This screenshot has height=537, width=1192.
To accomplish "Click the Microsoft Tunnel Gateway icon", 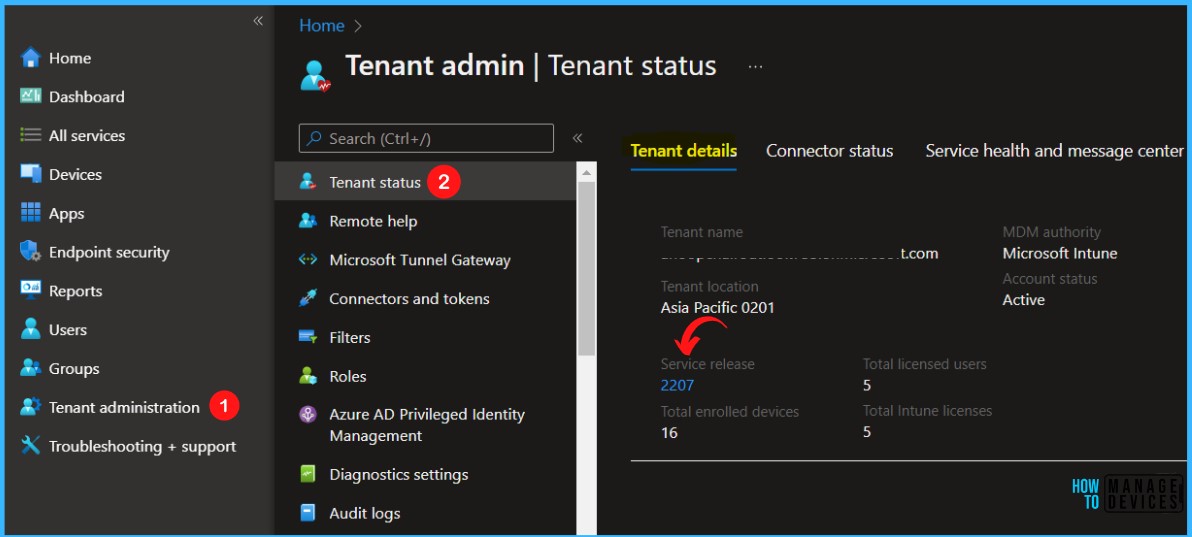I will click(x=308, y=259).
